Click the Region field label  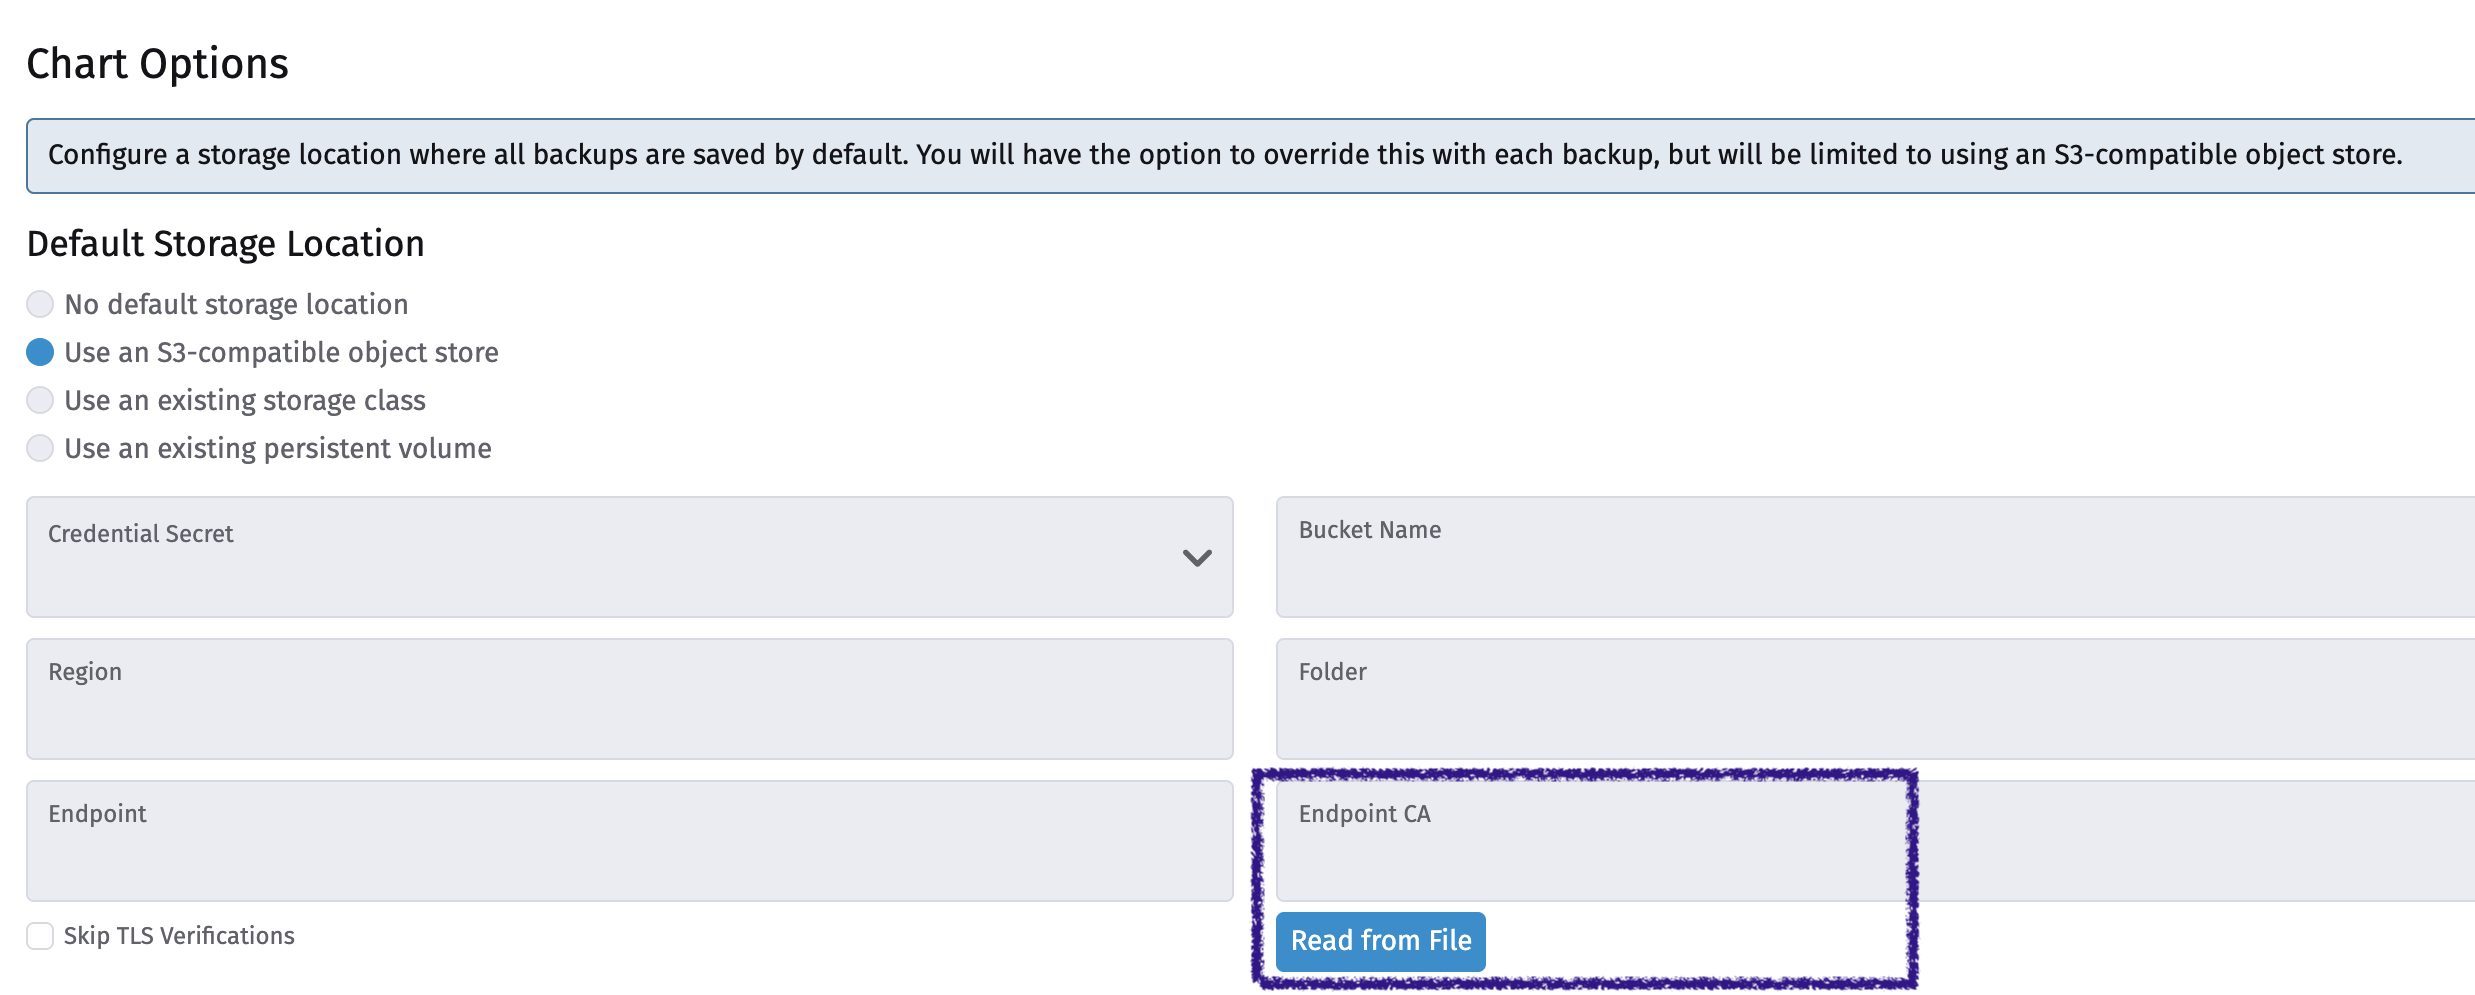[85, 671]
